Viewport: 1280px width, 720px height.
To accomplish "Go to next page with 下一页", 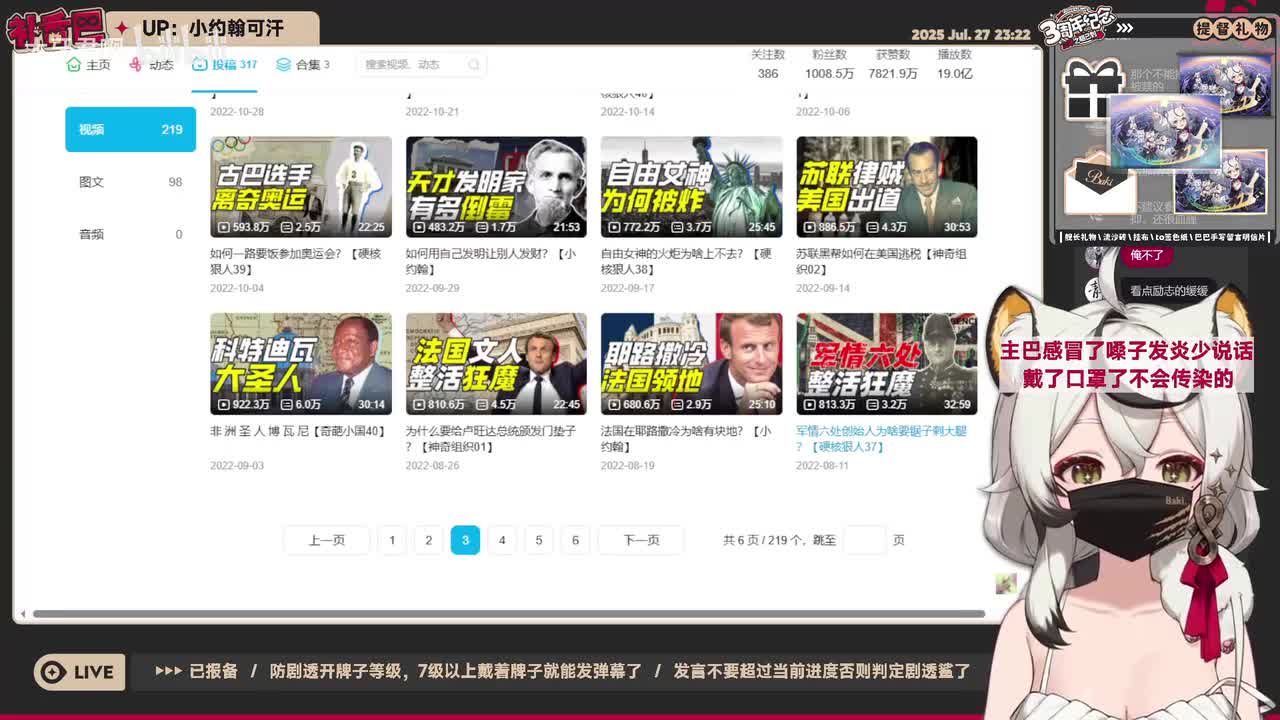I will (641, 540).
